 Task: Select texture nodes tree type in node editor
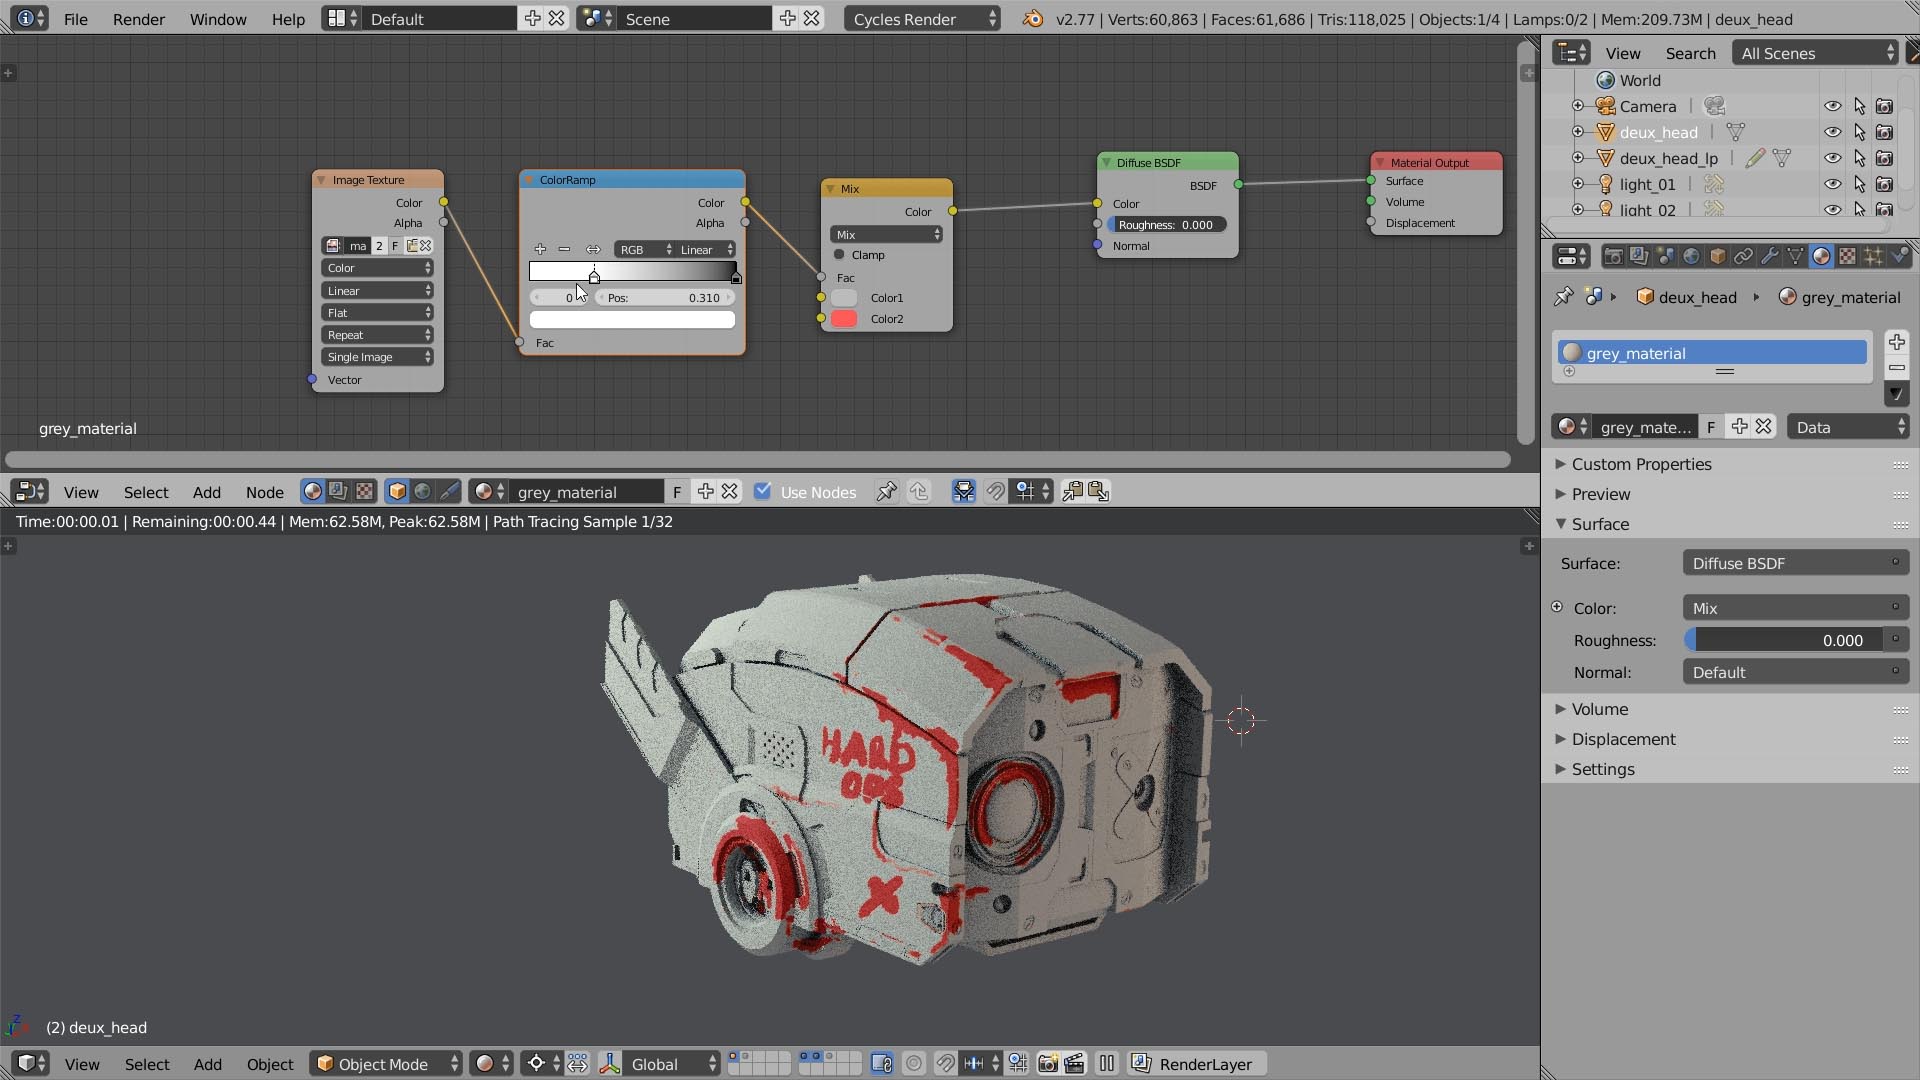pyautogui.click(x=364, y=492)
